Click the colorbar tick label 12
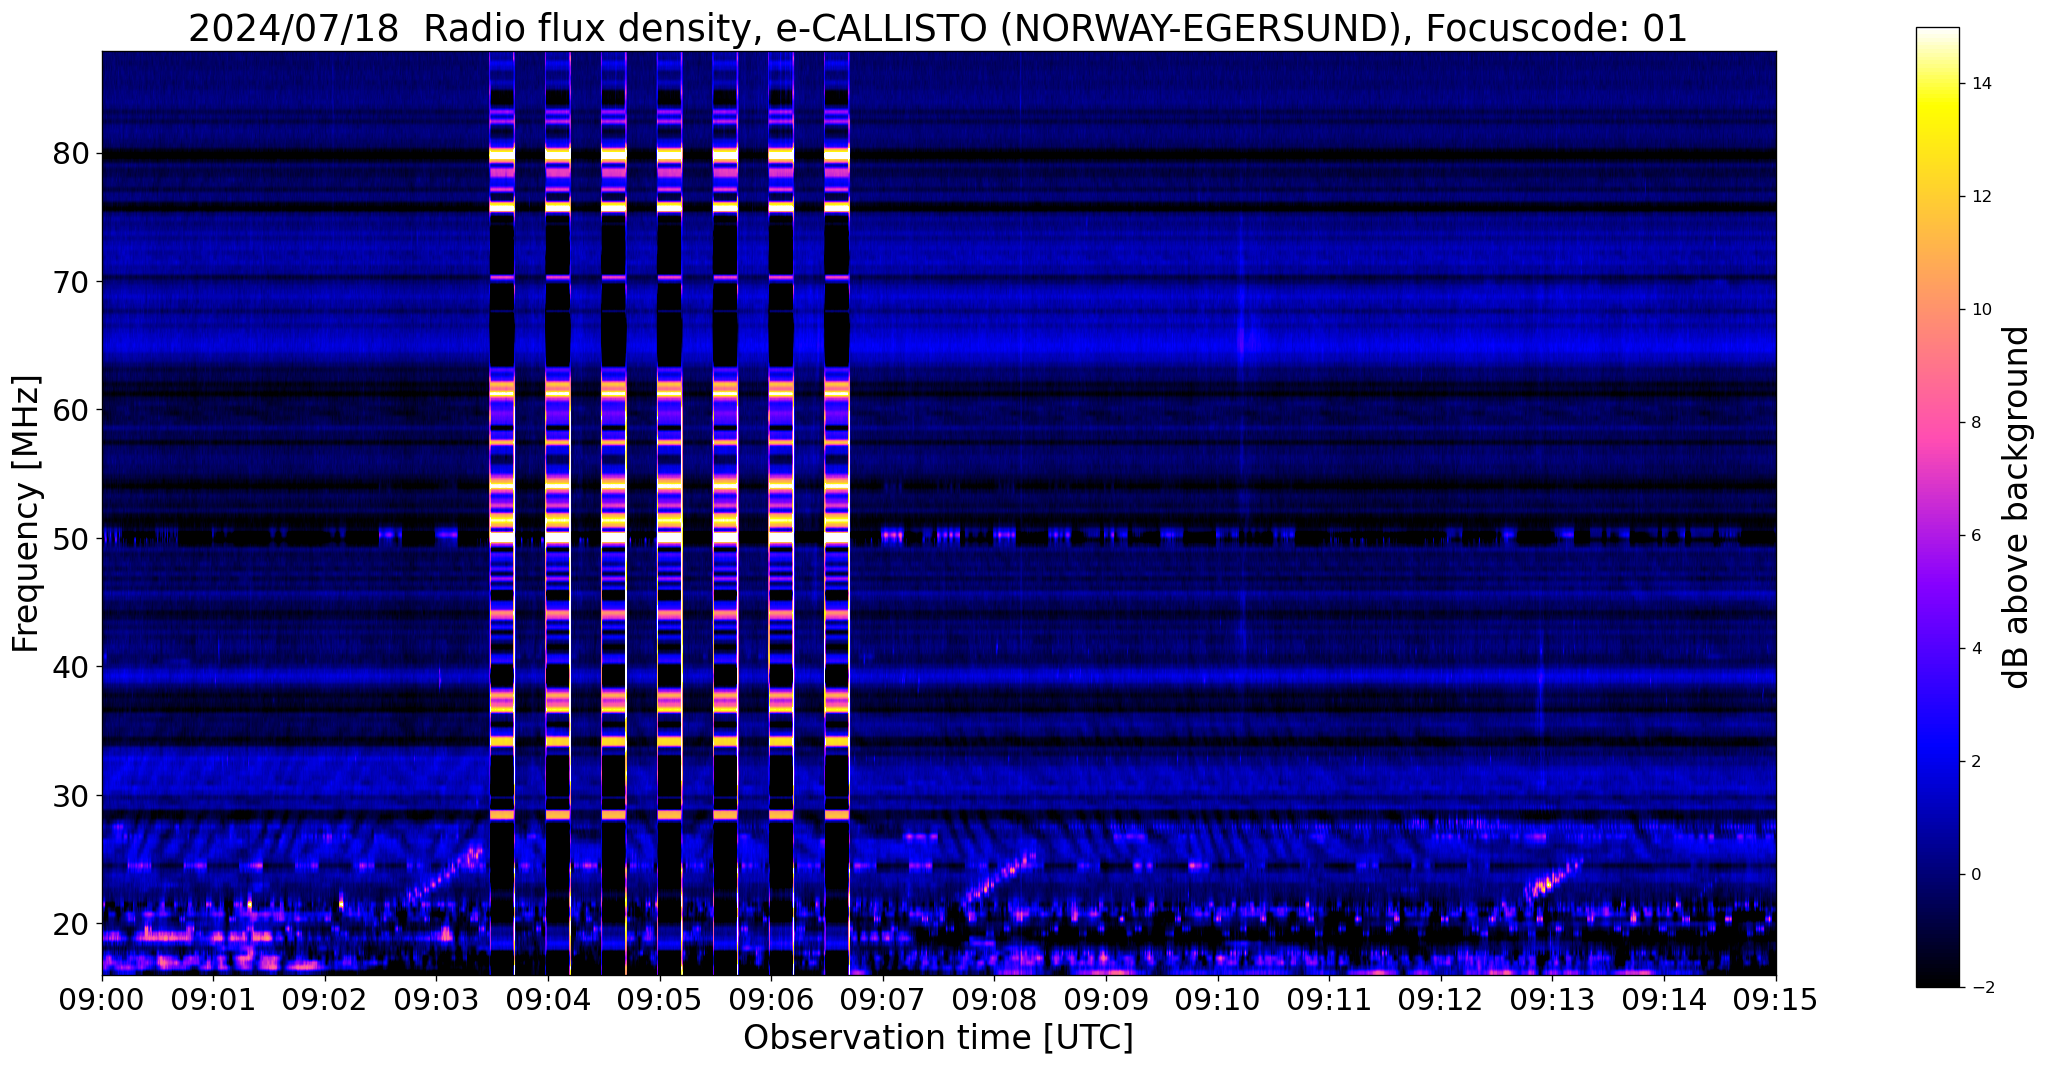Viewport: 2047px width, 1067px height. (1983, 197)
